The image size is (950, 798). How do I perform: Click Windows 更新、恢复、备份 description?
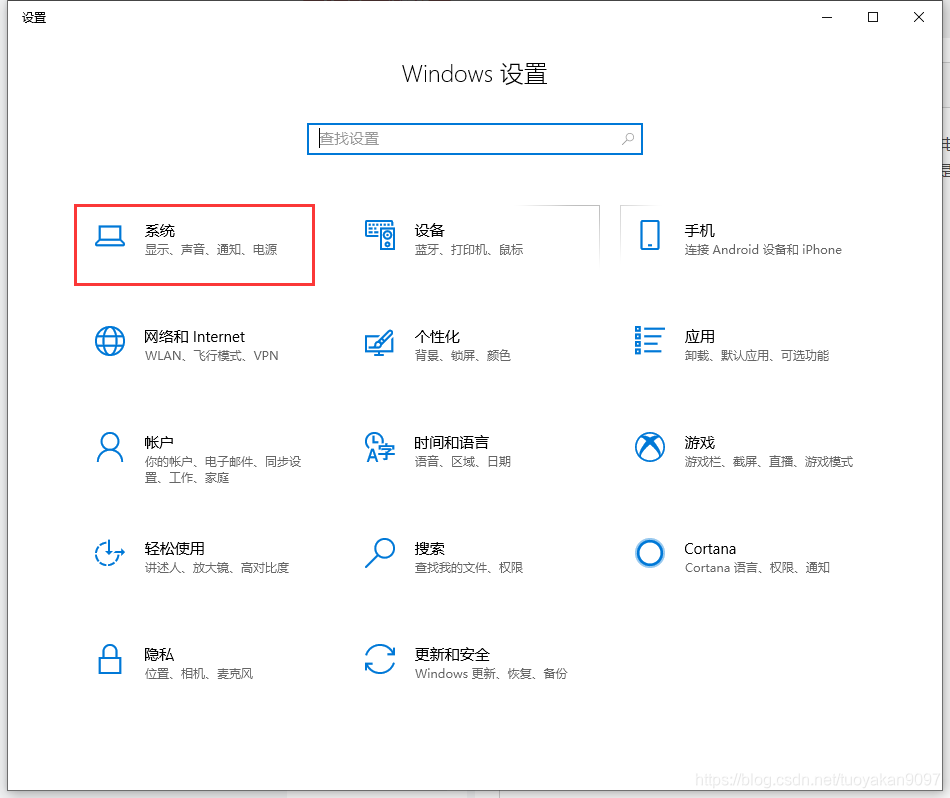point(491,674)
